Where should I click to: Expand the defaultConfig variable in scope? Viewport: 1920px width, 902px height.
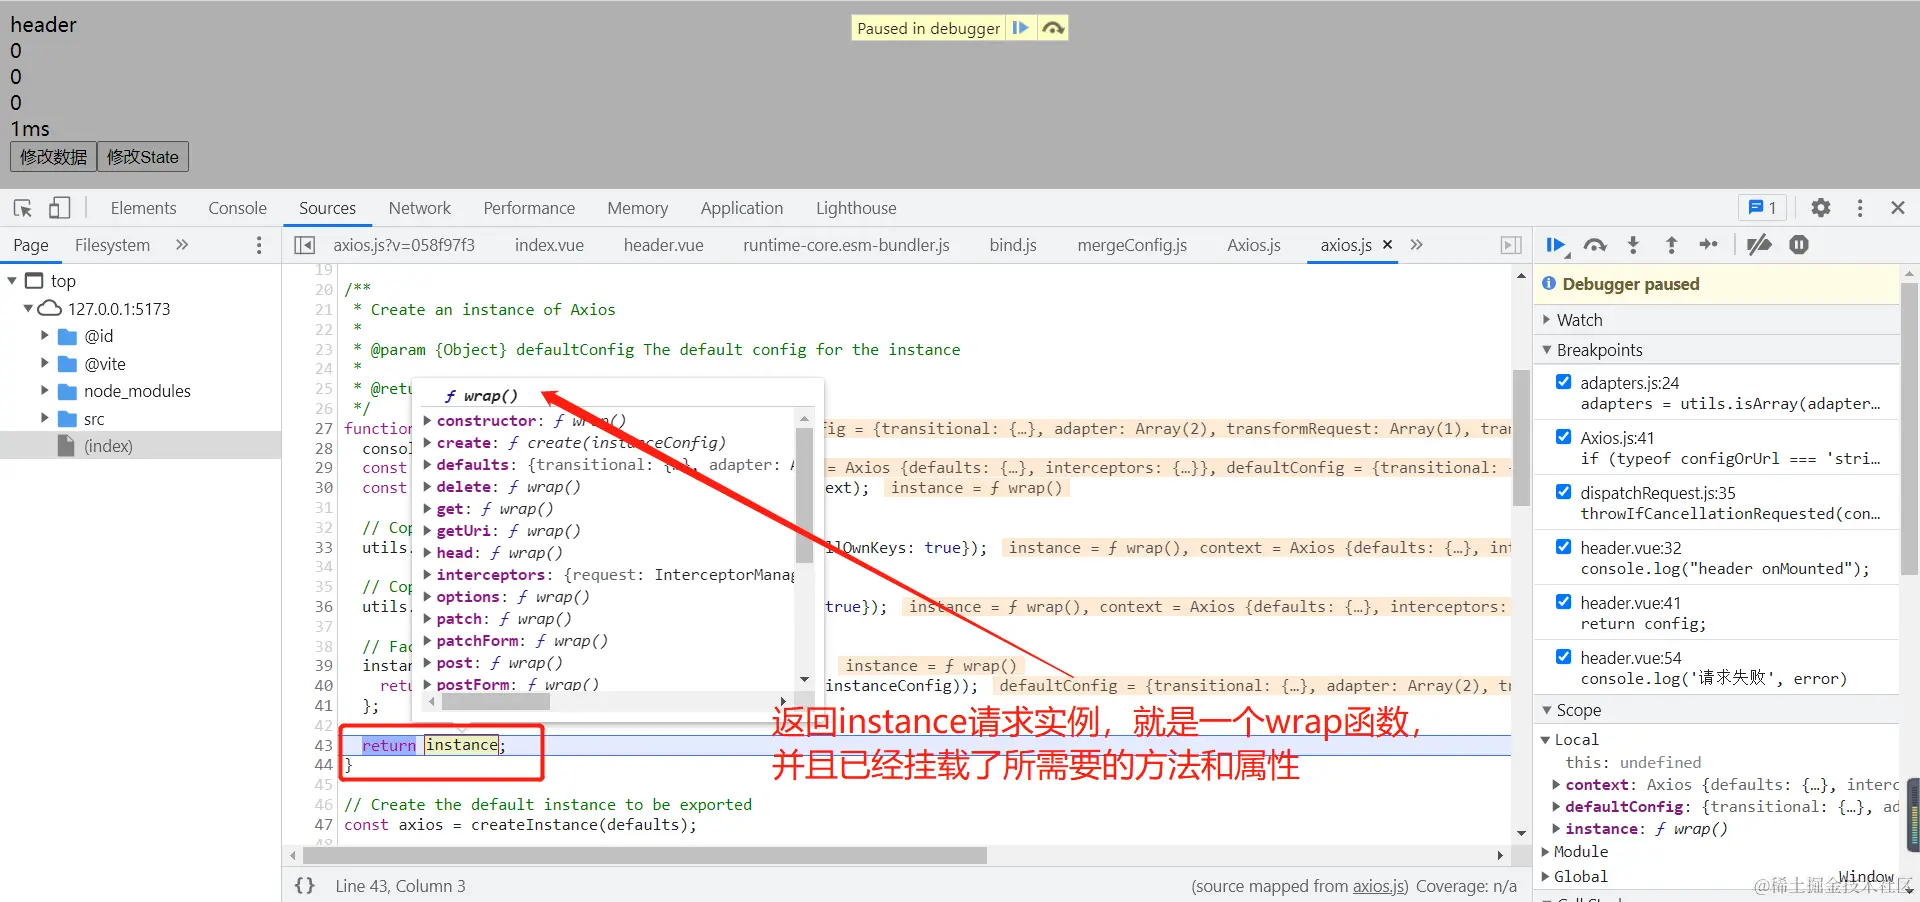[1556, 807]
